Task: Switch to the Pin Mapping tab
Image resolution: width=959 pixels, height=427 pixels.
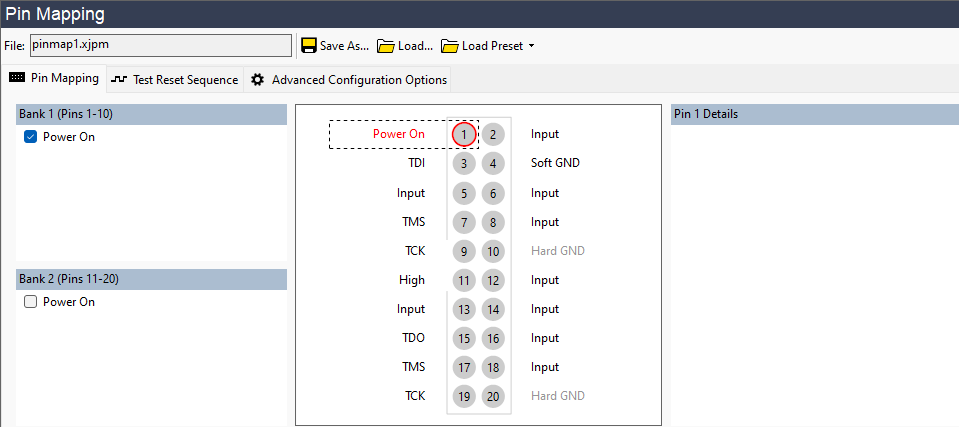Action: (x=54, y=79)
